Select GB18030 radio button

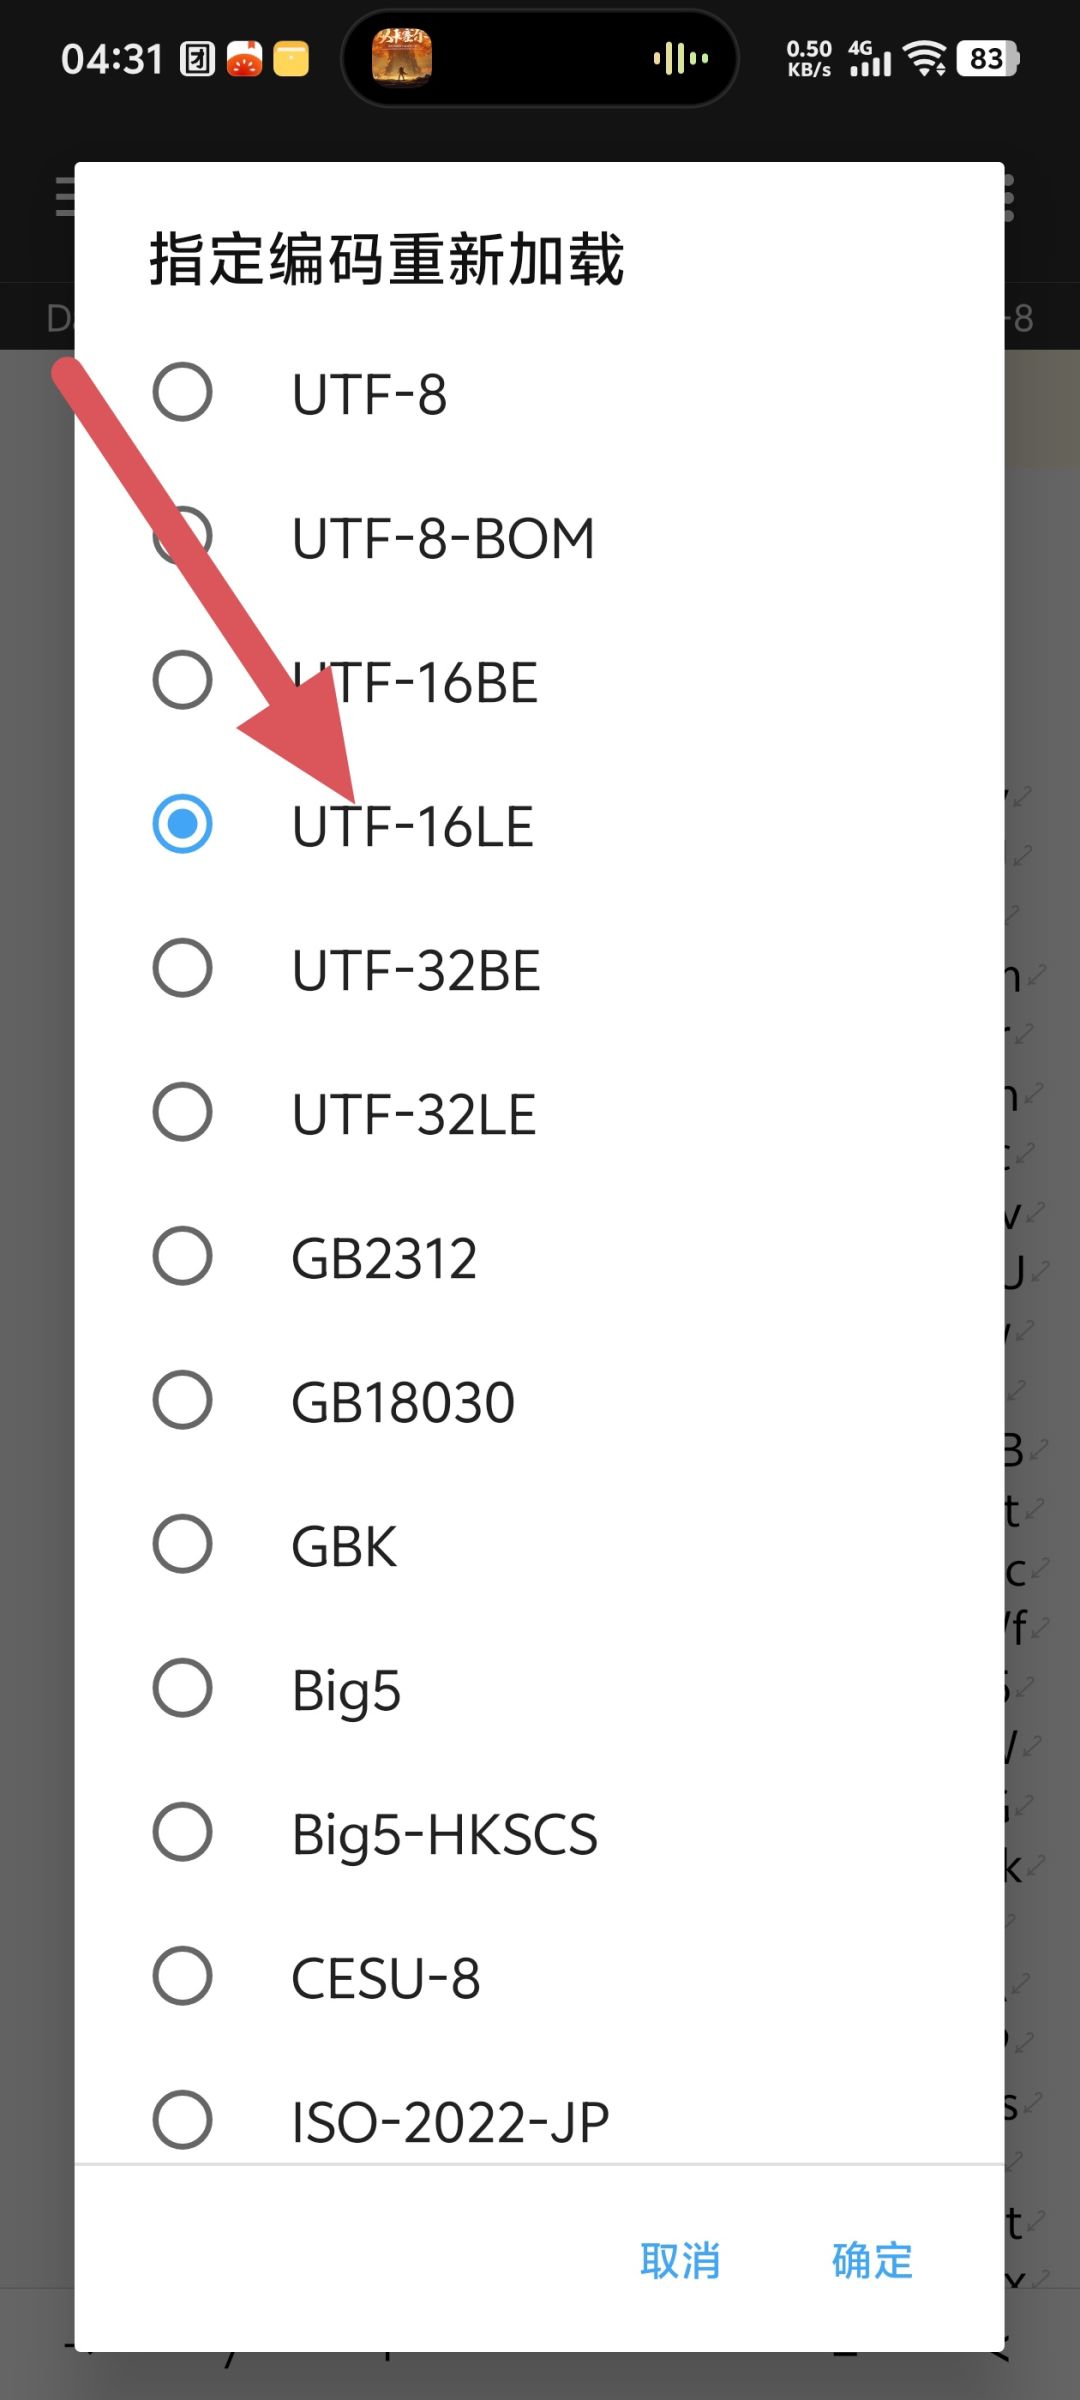click(x=182, y=1400)
